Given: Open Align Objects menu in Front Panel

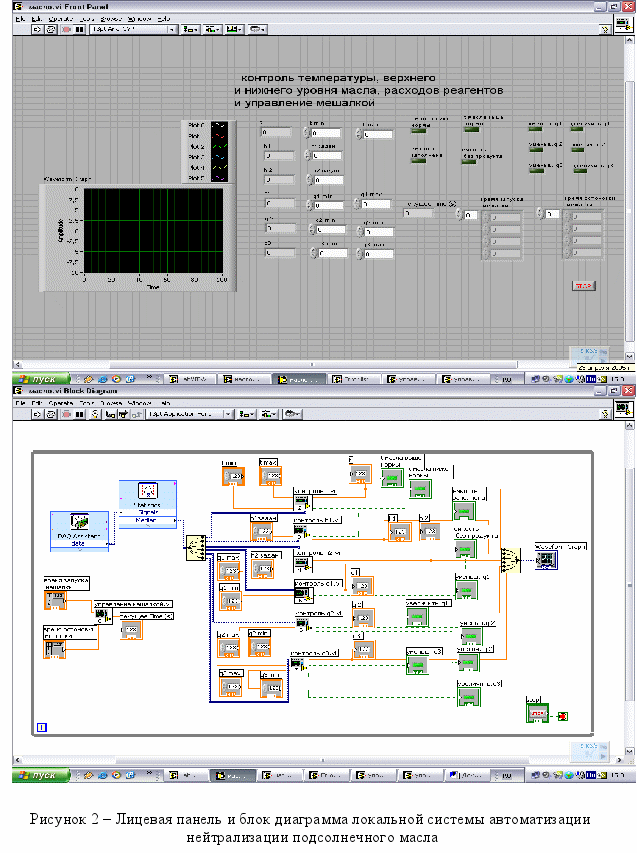Looking at the screenshot, I should (x=190, y=29).
